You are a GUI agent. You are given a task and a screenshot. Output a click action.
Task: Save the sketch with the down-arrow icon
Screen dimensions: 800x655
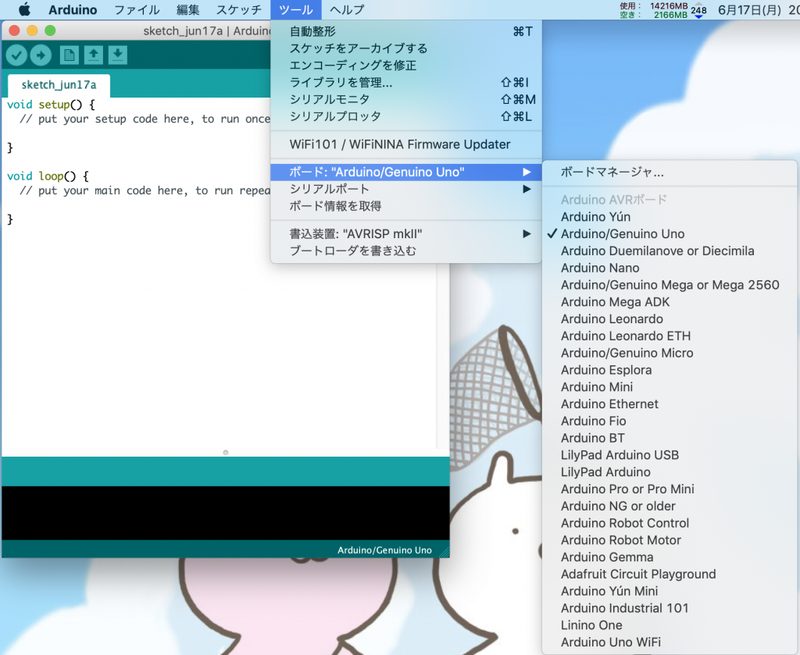click(x=118, y=55)
